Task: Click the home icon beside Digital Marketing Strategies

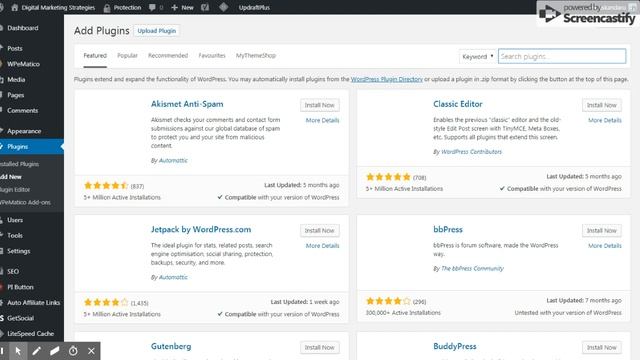Action: tap(15, 7)
